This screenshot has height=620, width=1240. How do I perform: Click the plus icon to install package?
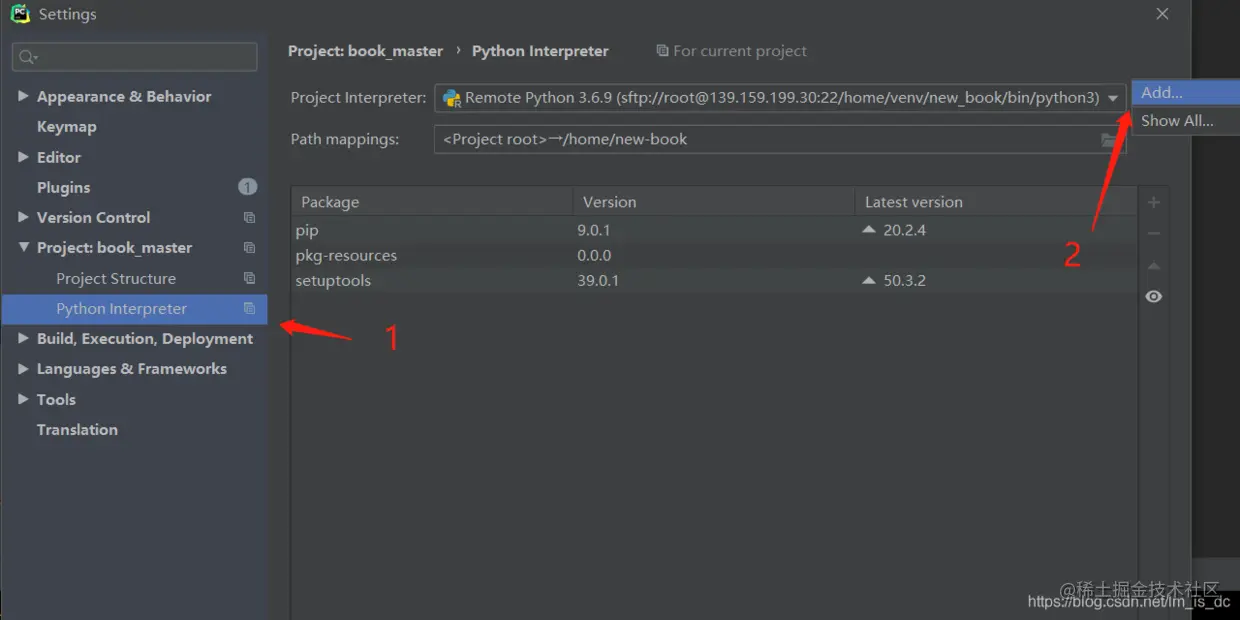1153,202
